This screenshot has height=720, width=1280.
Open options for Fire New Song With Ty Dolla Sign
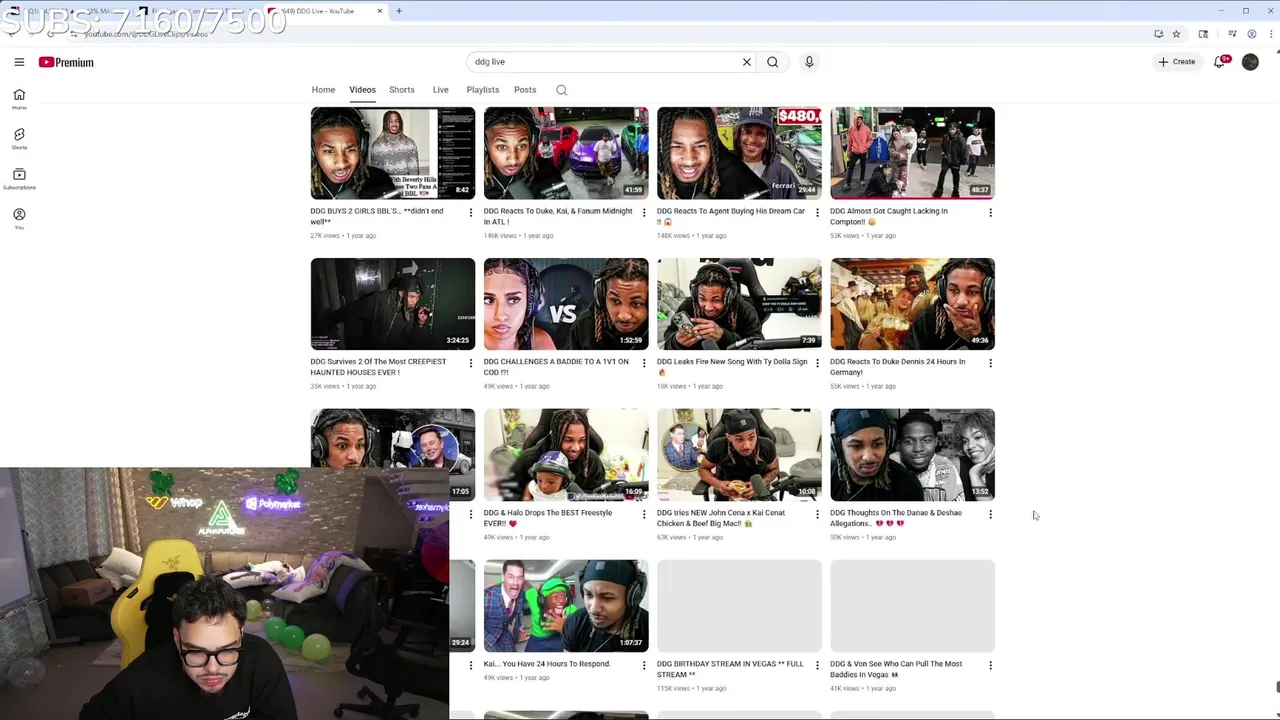817,363
